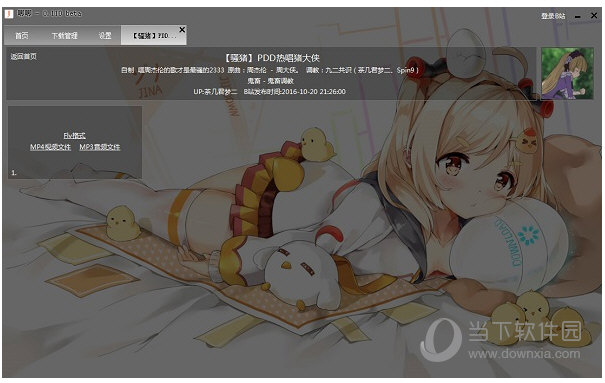Close the application window
This screenshot has width=605, height=383.
click(x=594, y=15)
